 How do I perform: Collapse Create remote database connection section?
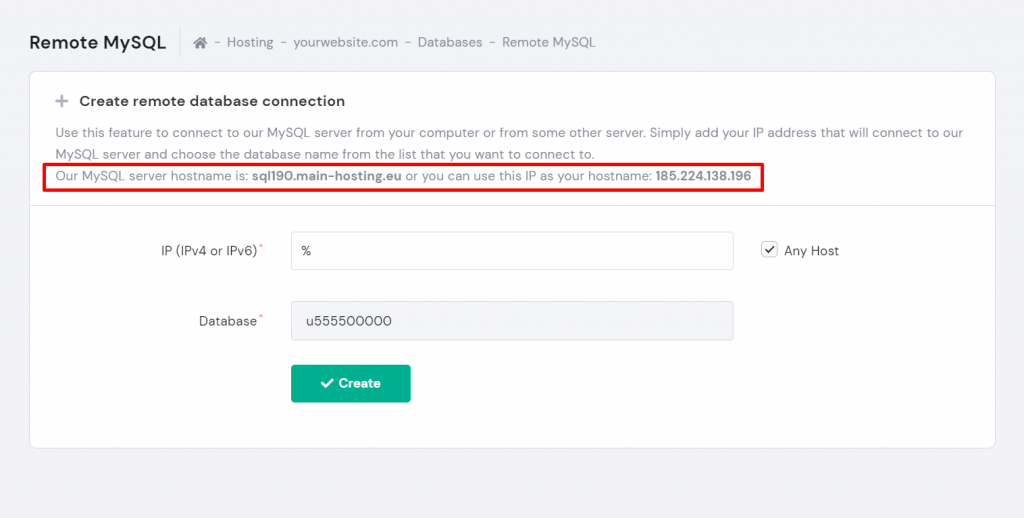coord(211,101)
